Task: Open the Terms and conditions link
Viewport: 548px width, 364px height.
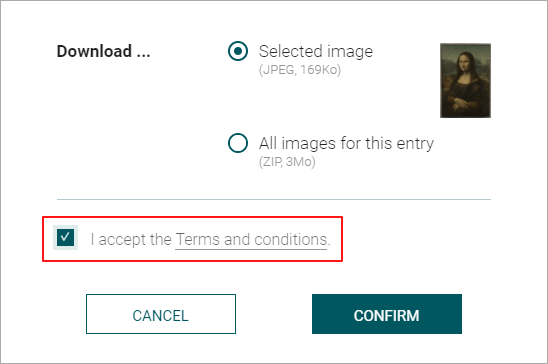Action: click(251, 240)
